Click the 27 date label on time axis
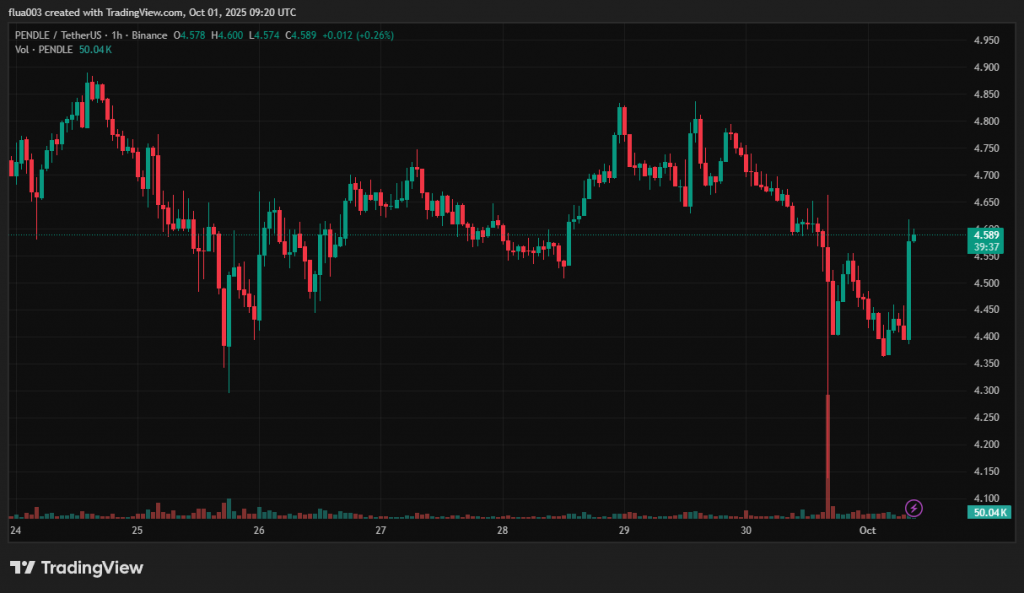Screen dimensions: 1024x593 pos(381,530)
